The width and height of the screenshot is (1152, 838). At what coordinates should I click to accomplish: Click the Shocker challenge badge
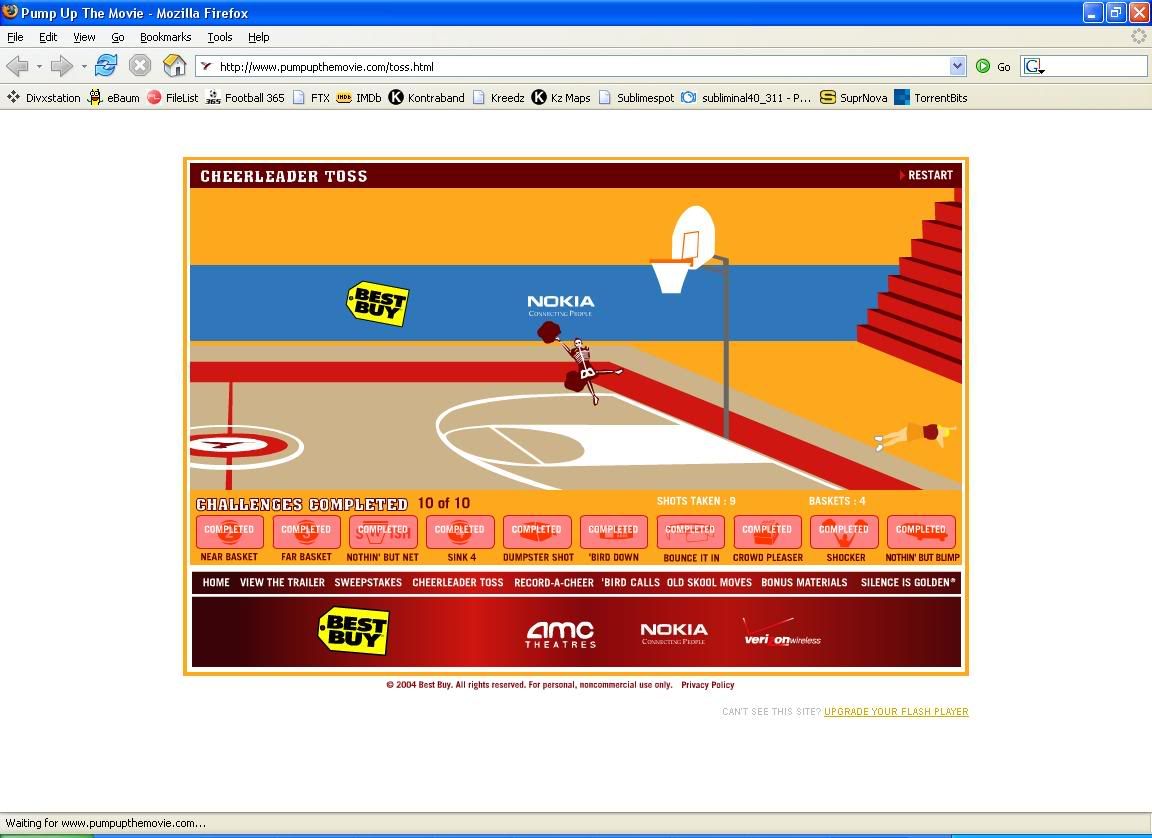[844, 532]
